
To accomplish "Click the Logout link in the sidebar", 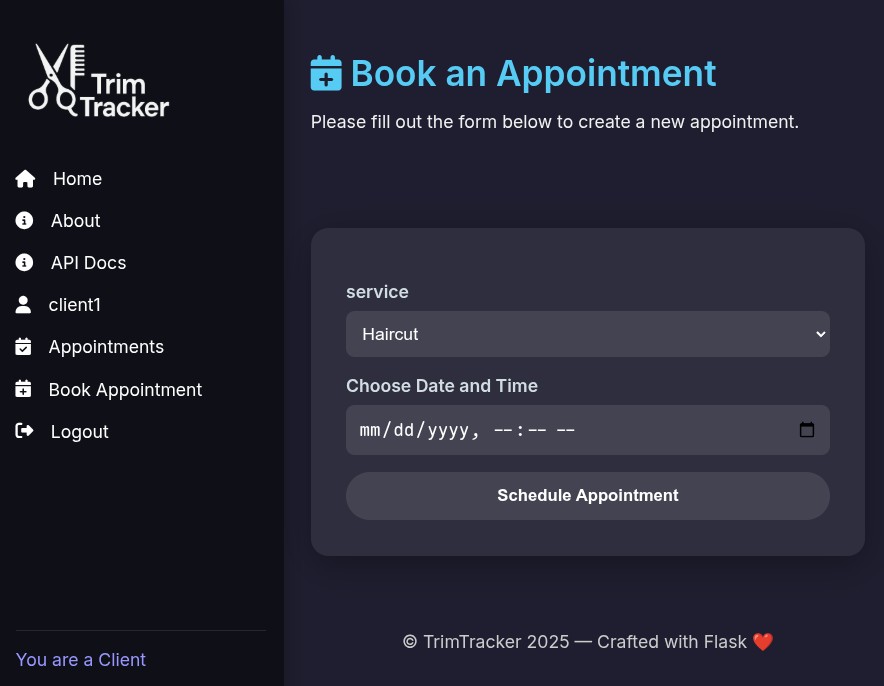I will pos(79,431).
